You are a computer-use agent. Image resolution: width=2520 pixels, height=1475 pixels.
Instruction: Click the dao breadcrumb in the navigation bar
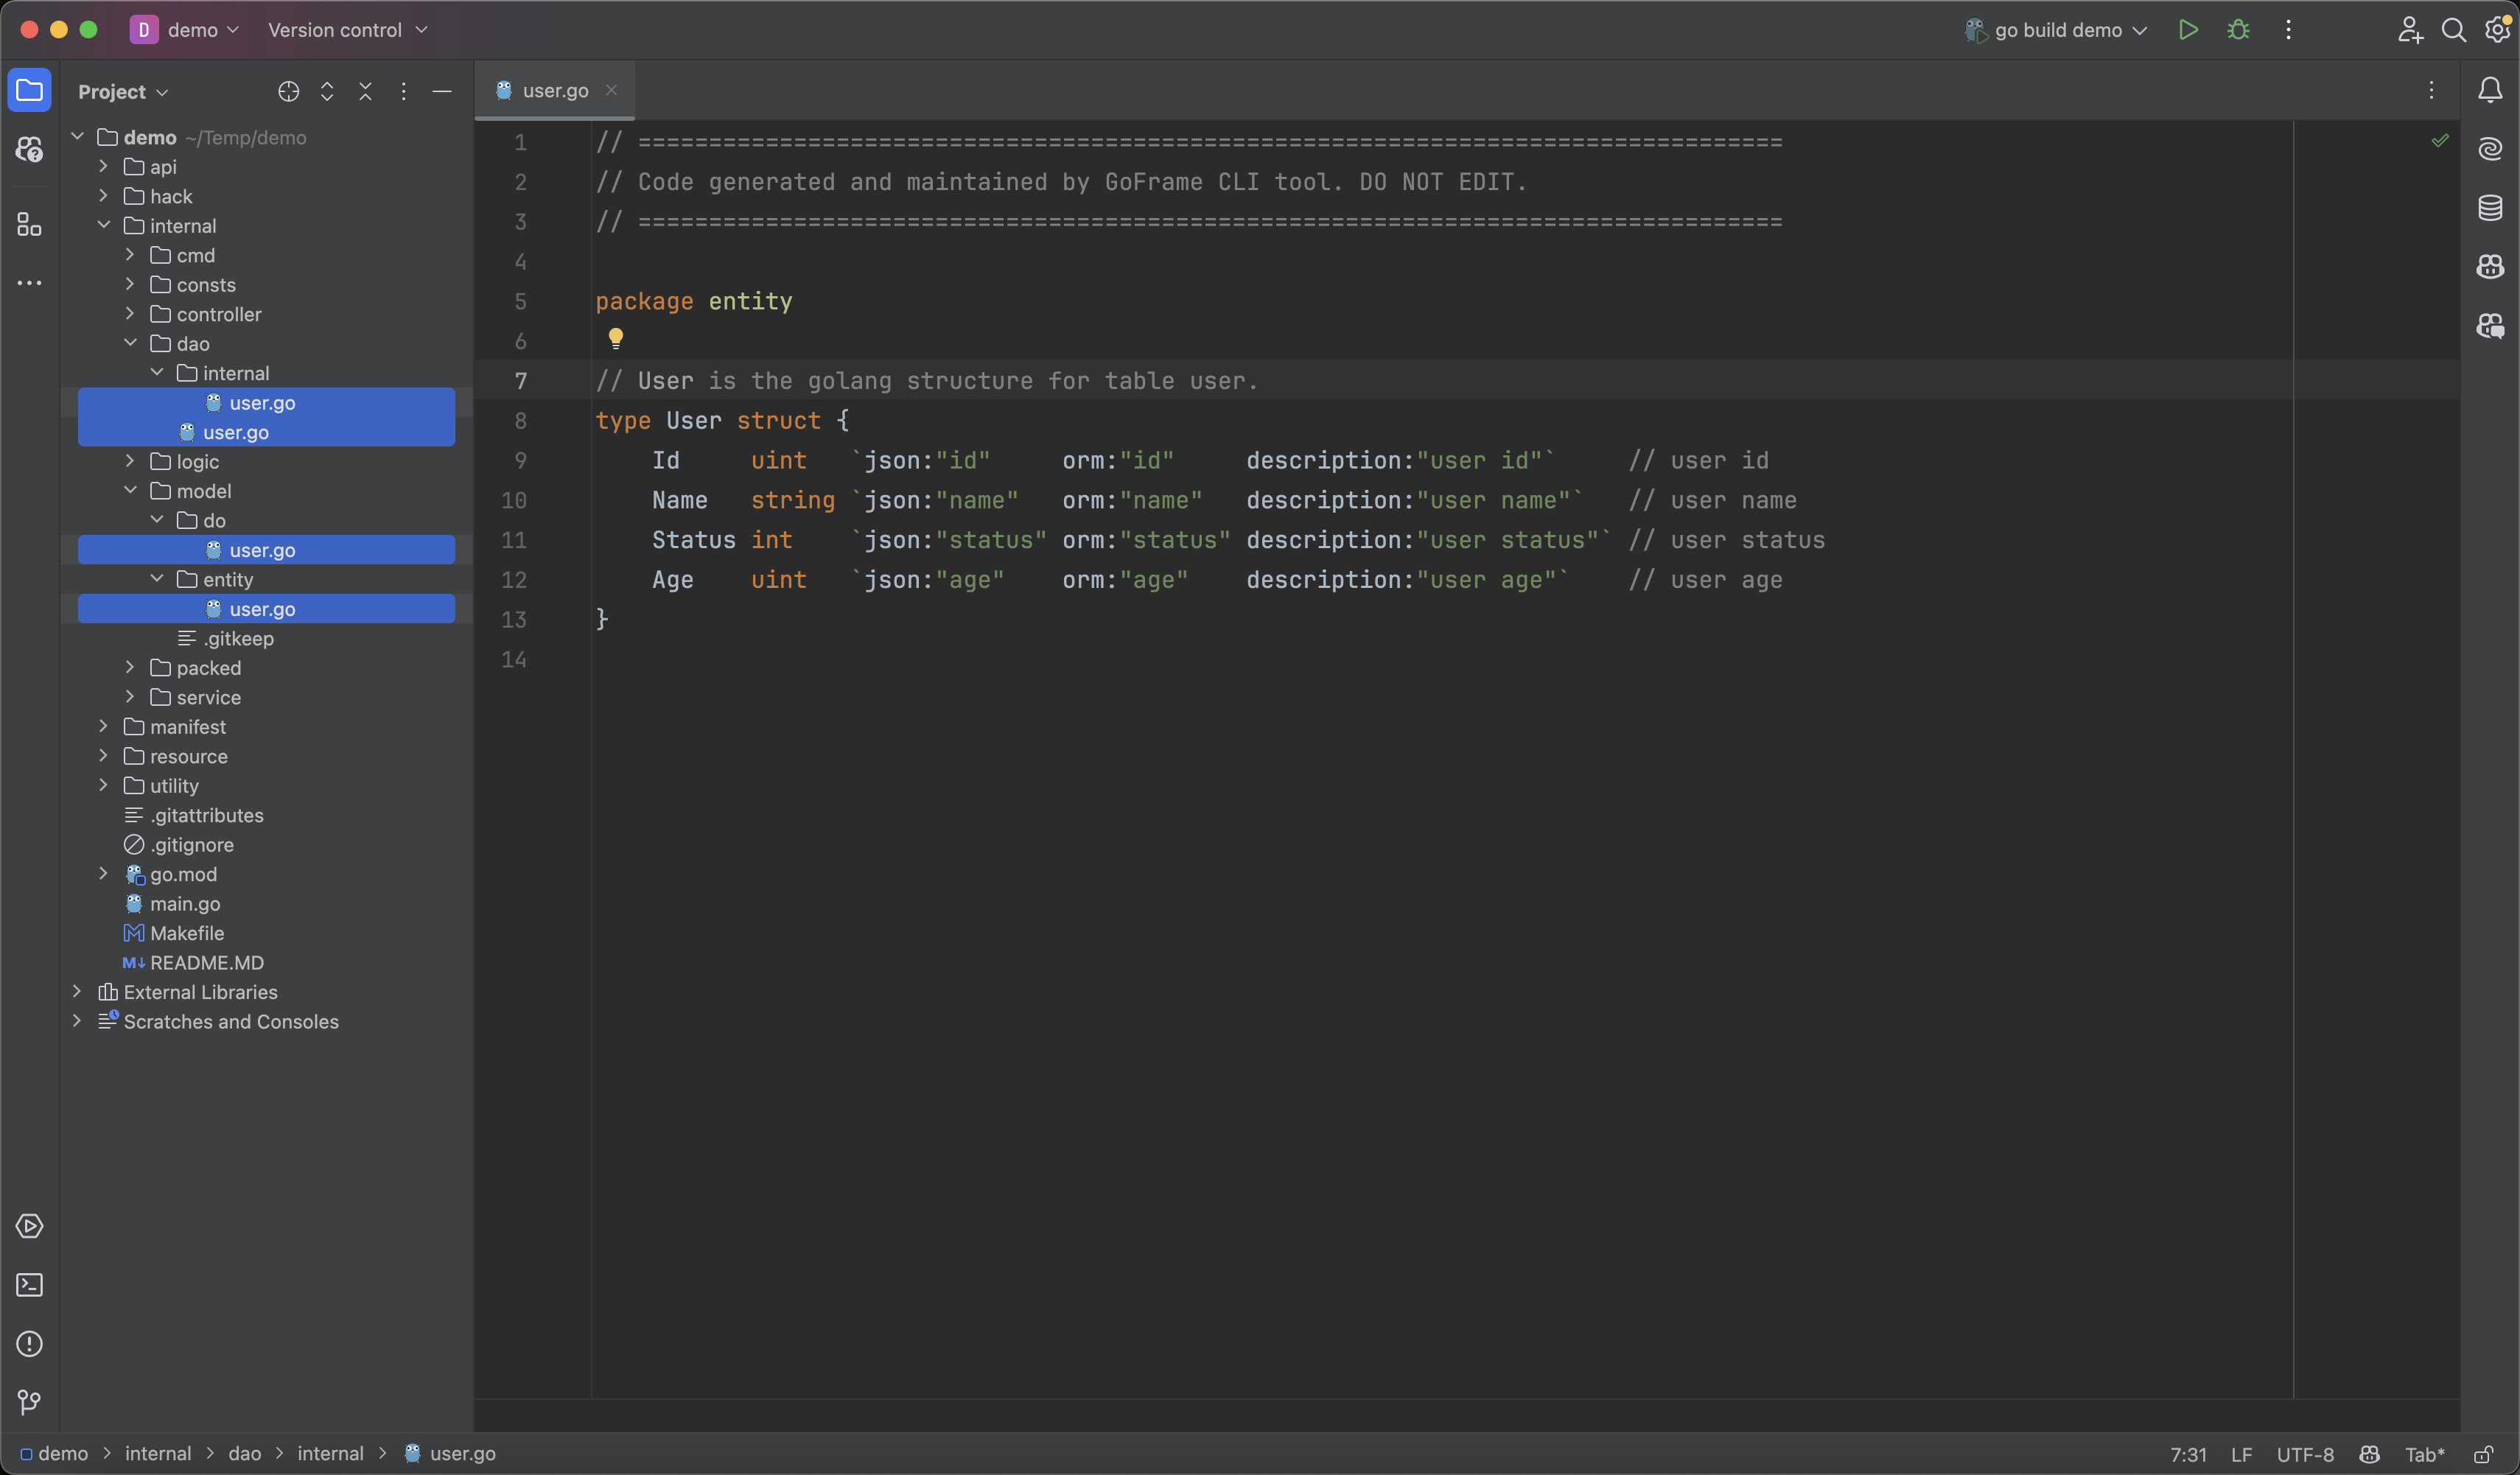click(x=244, y=1454)
